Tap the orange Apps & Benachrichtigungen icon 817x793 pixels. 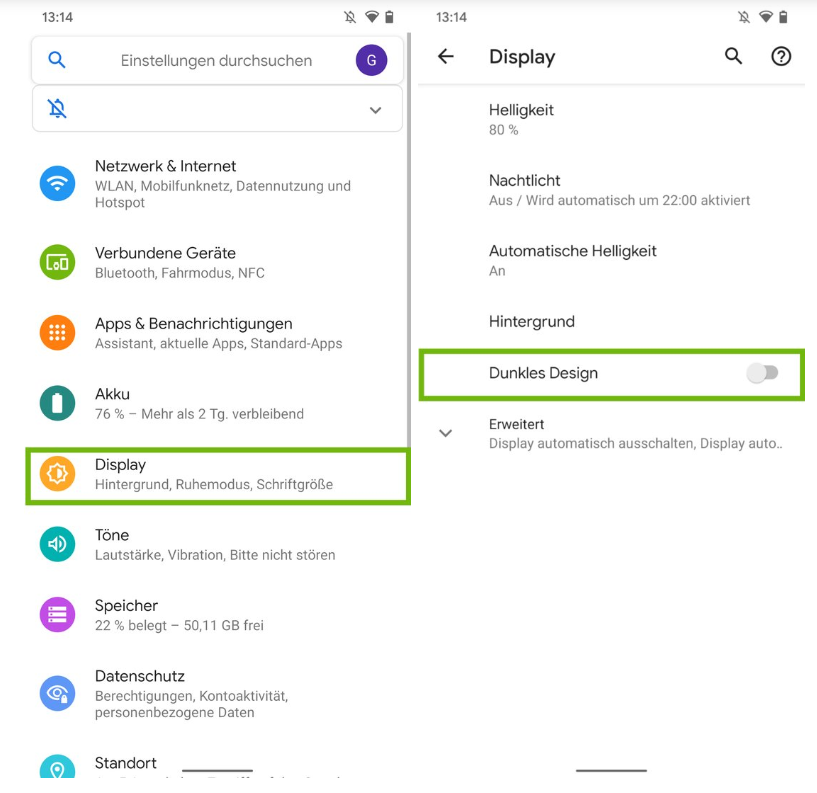[x=57, y=332]
